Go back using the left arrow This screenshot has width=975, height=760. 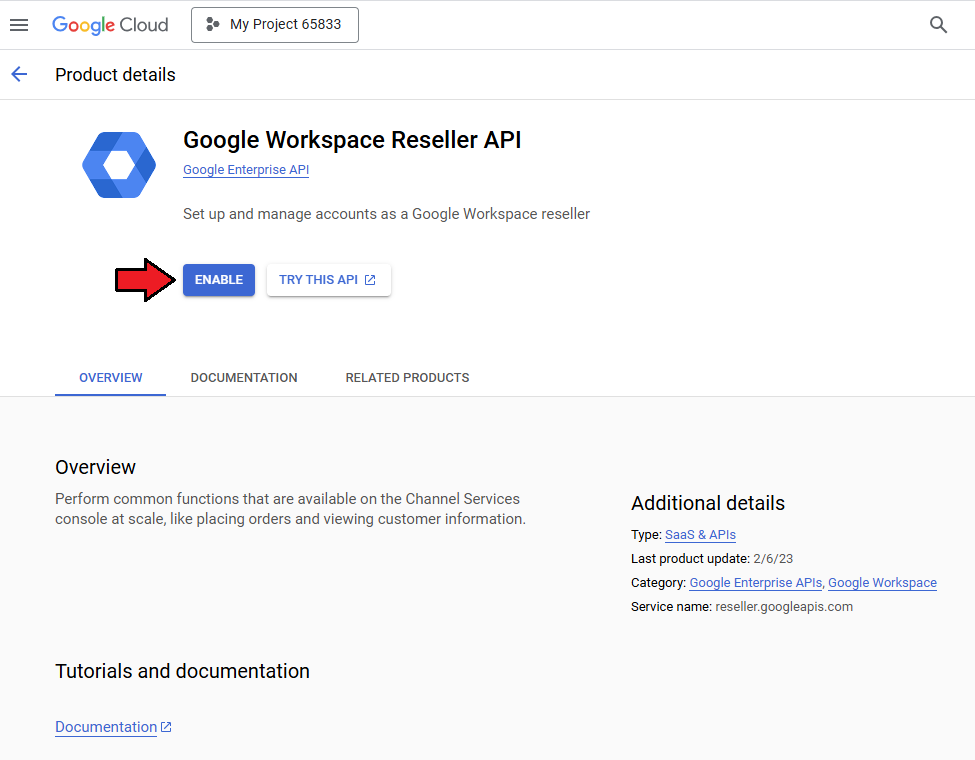pos(19,75)
